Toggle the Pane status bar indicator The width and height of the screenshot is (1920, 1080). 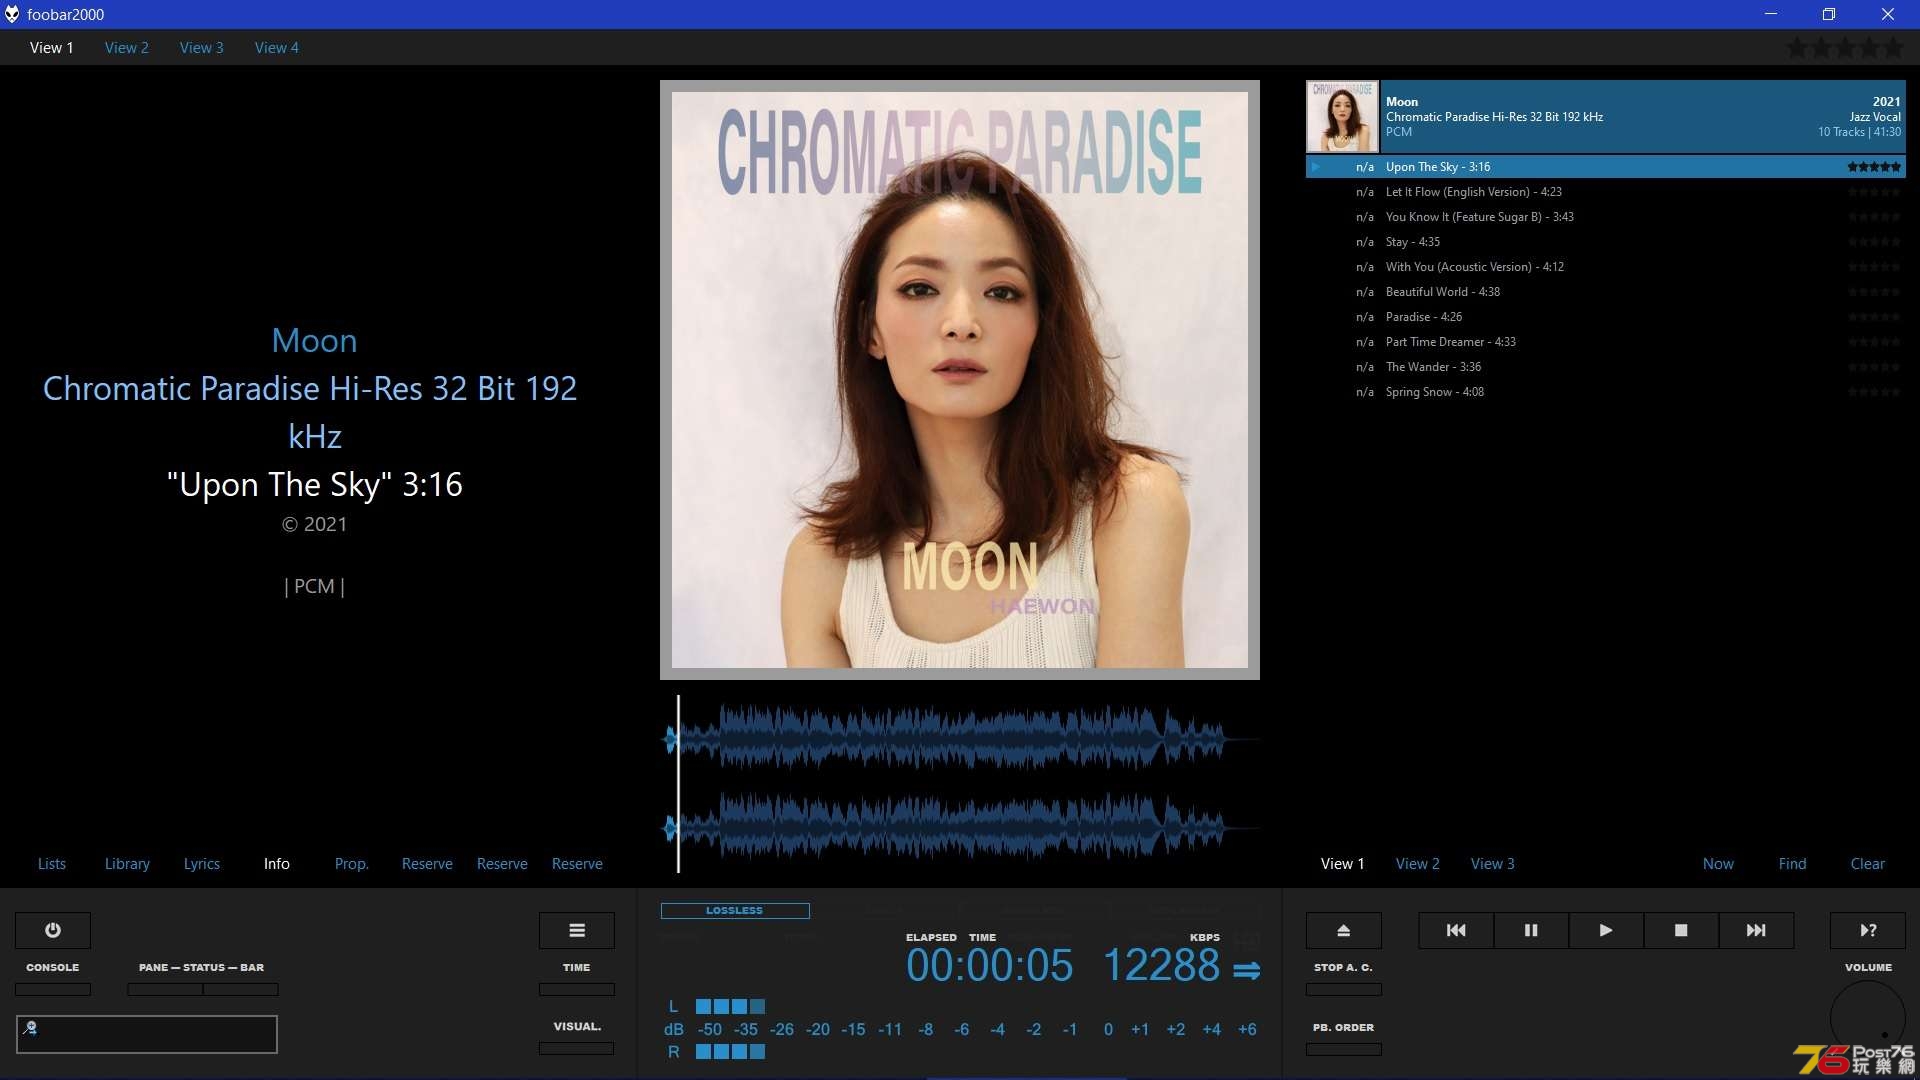click(x=203, y=989)
